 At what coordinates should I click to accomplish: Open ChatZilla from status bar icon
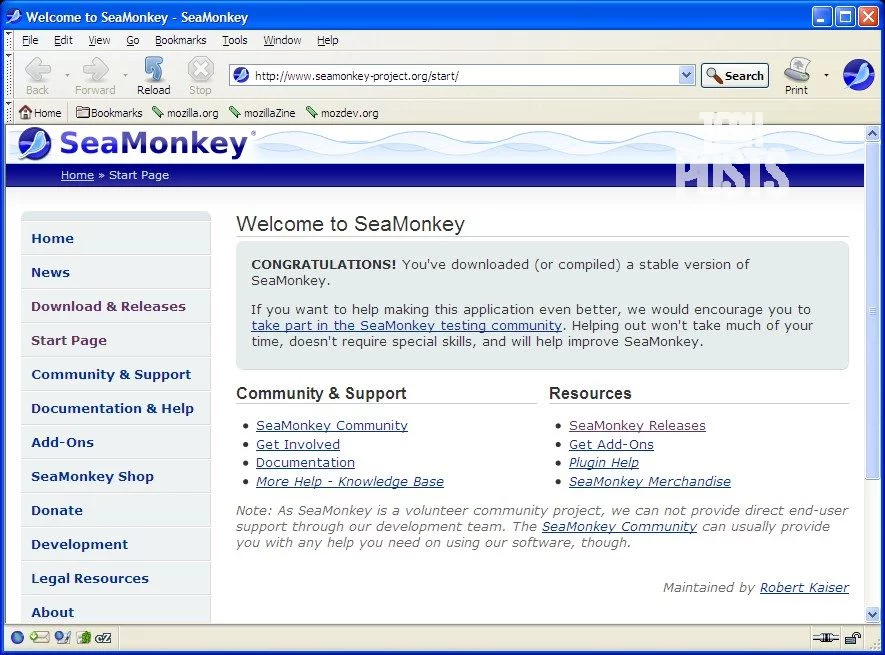(103, 638)
